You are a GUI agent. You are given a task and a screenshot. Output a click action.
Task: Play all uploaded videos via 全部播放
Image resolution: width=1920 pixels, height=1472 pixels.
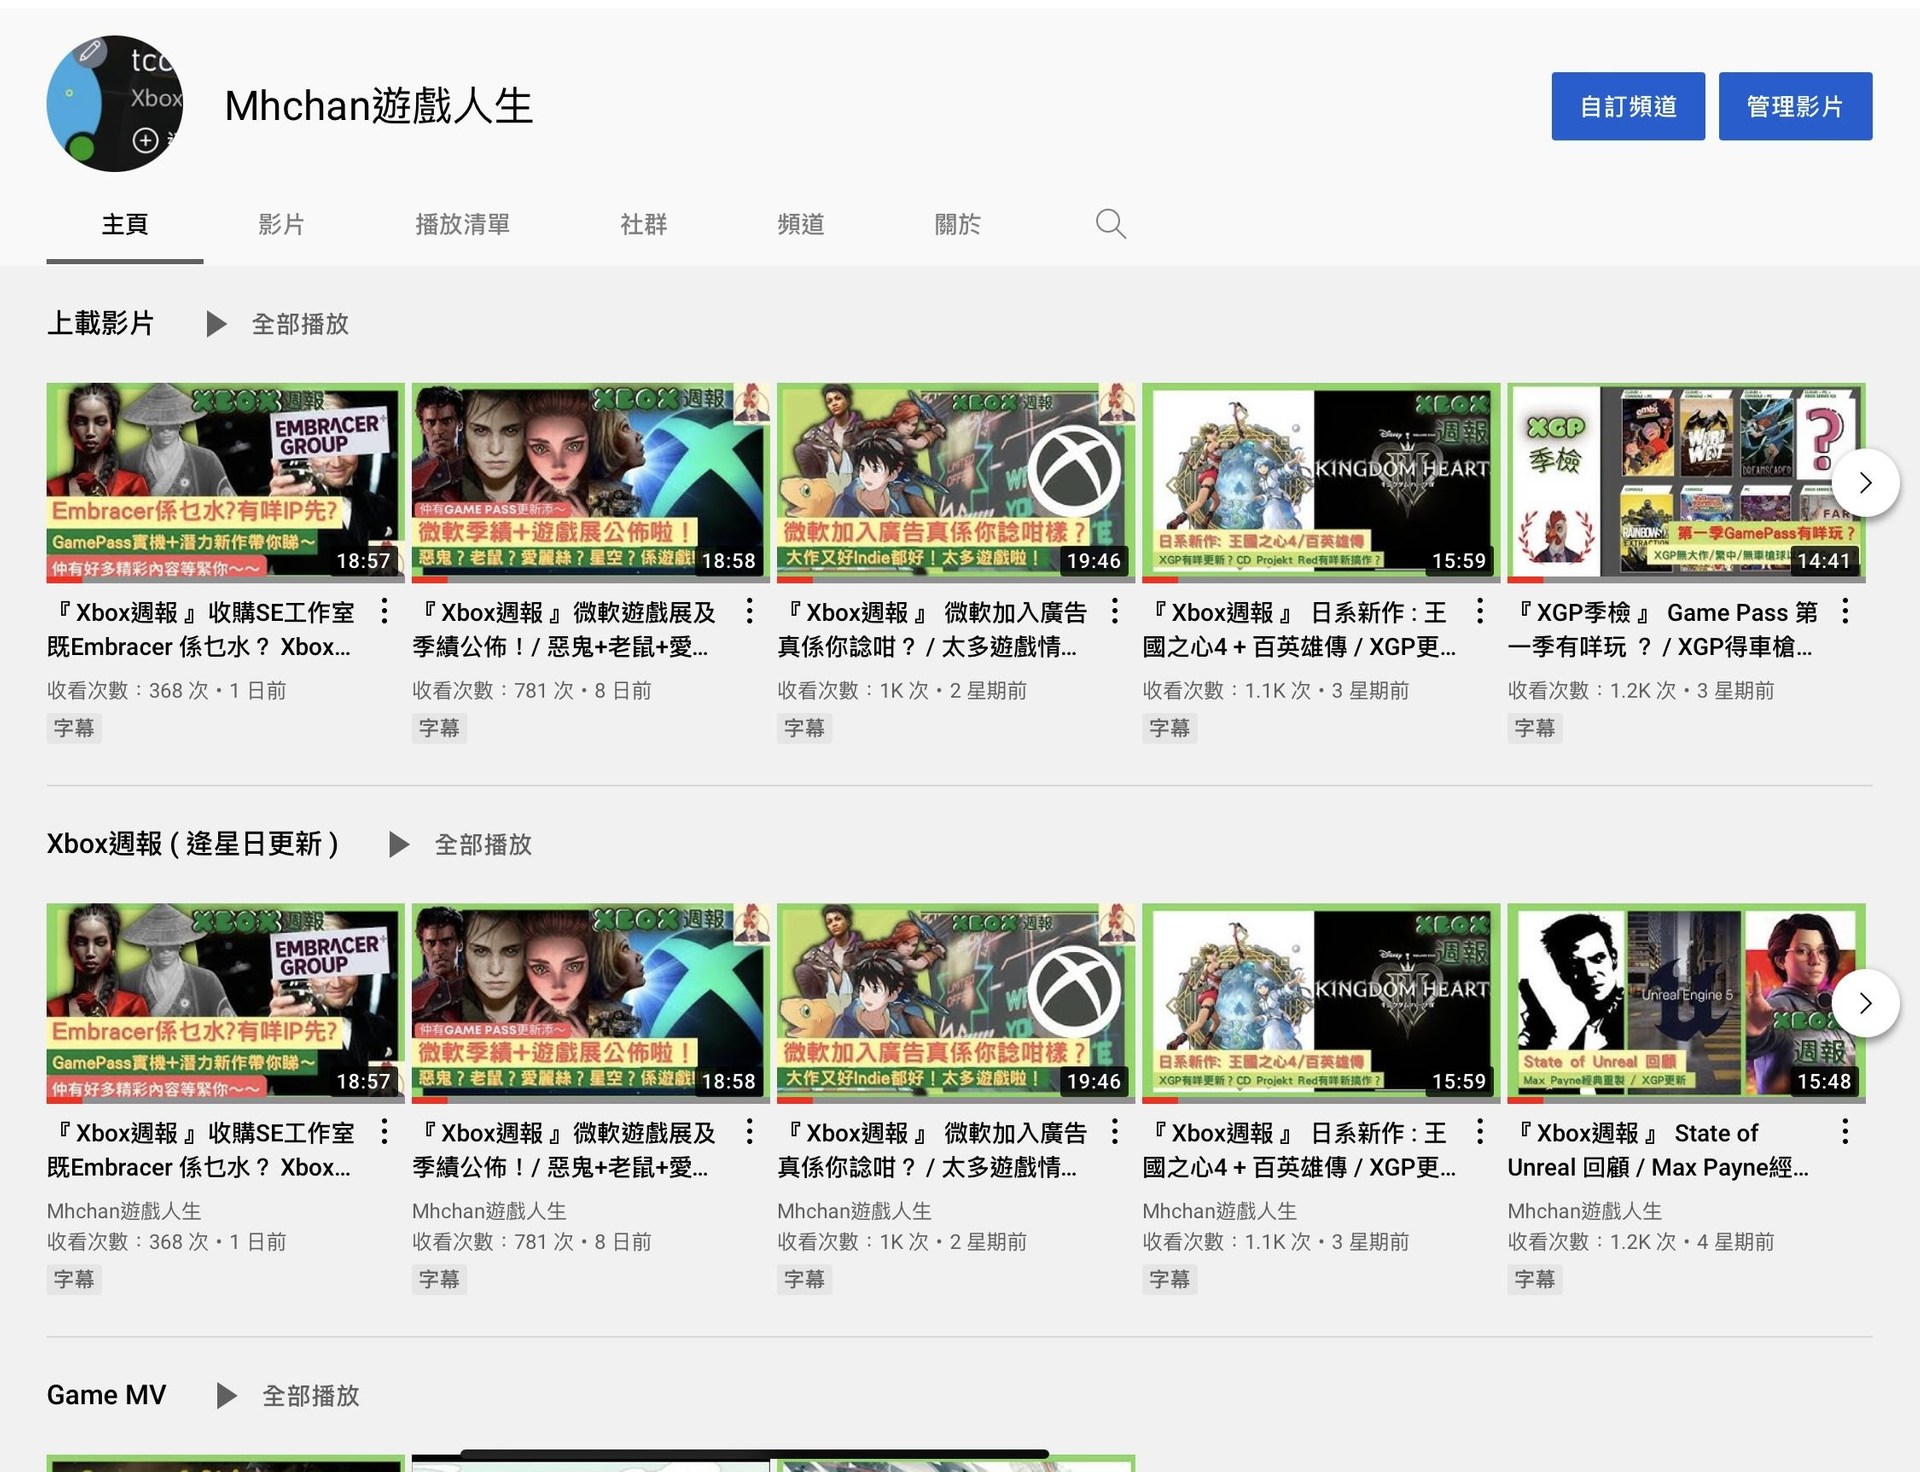tap(299, 324)
